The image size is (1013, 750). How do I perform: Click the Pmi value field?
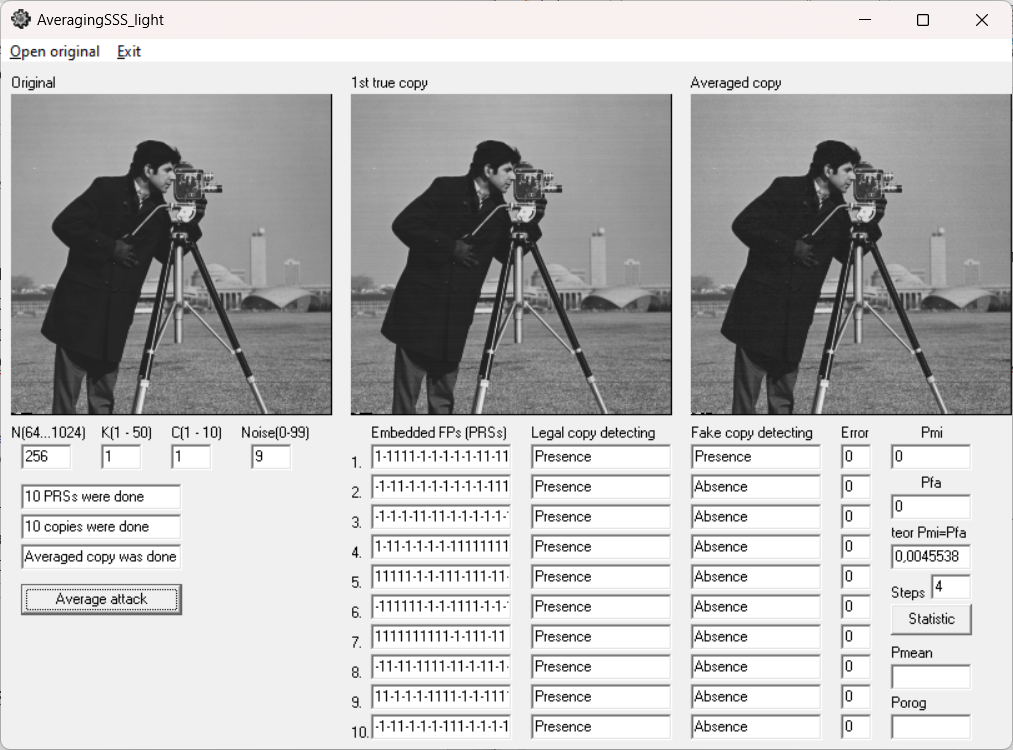(x=931, y=457)
